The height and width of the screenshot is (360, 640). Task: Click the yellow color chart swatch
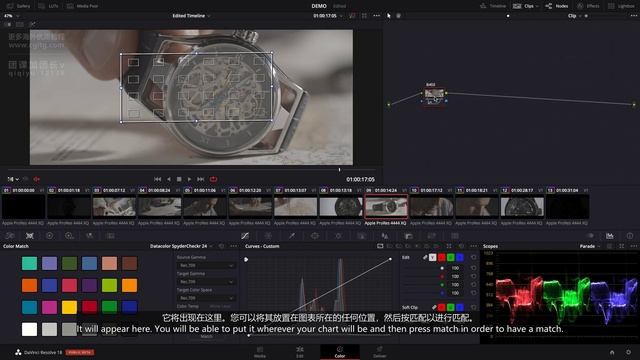(69, 307)
